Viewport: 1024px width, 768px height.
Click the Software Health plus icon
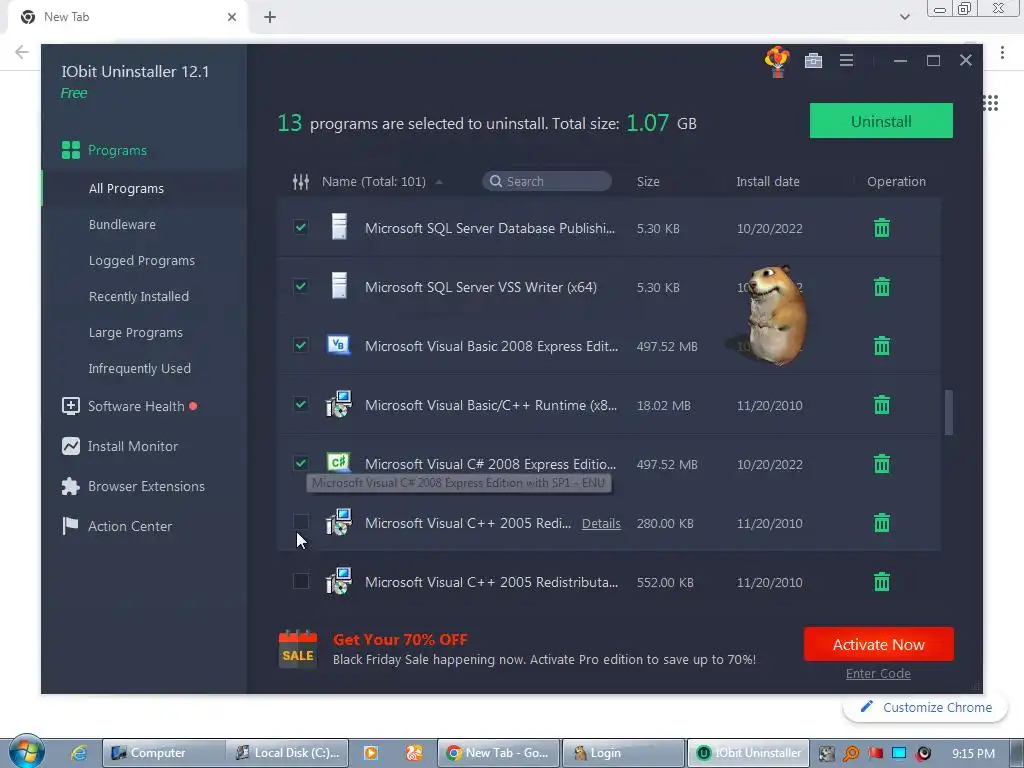click(71, 406)
